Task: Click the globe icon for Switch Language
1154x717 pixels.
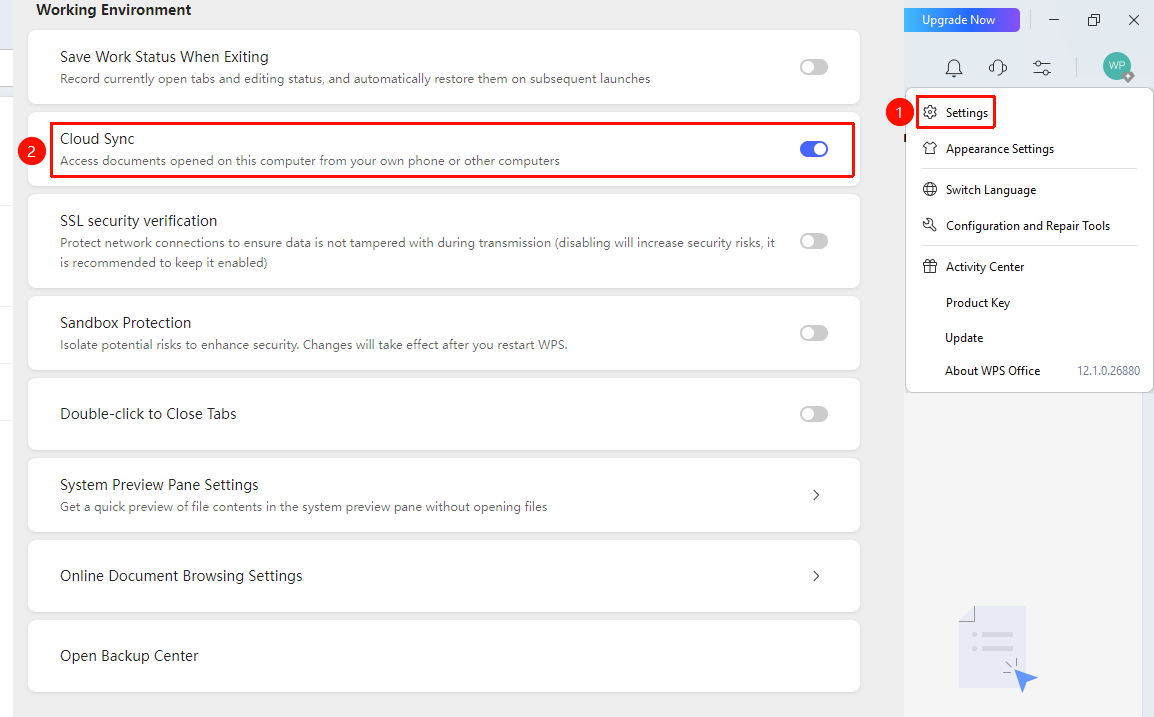Action: point(930,189)
